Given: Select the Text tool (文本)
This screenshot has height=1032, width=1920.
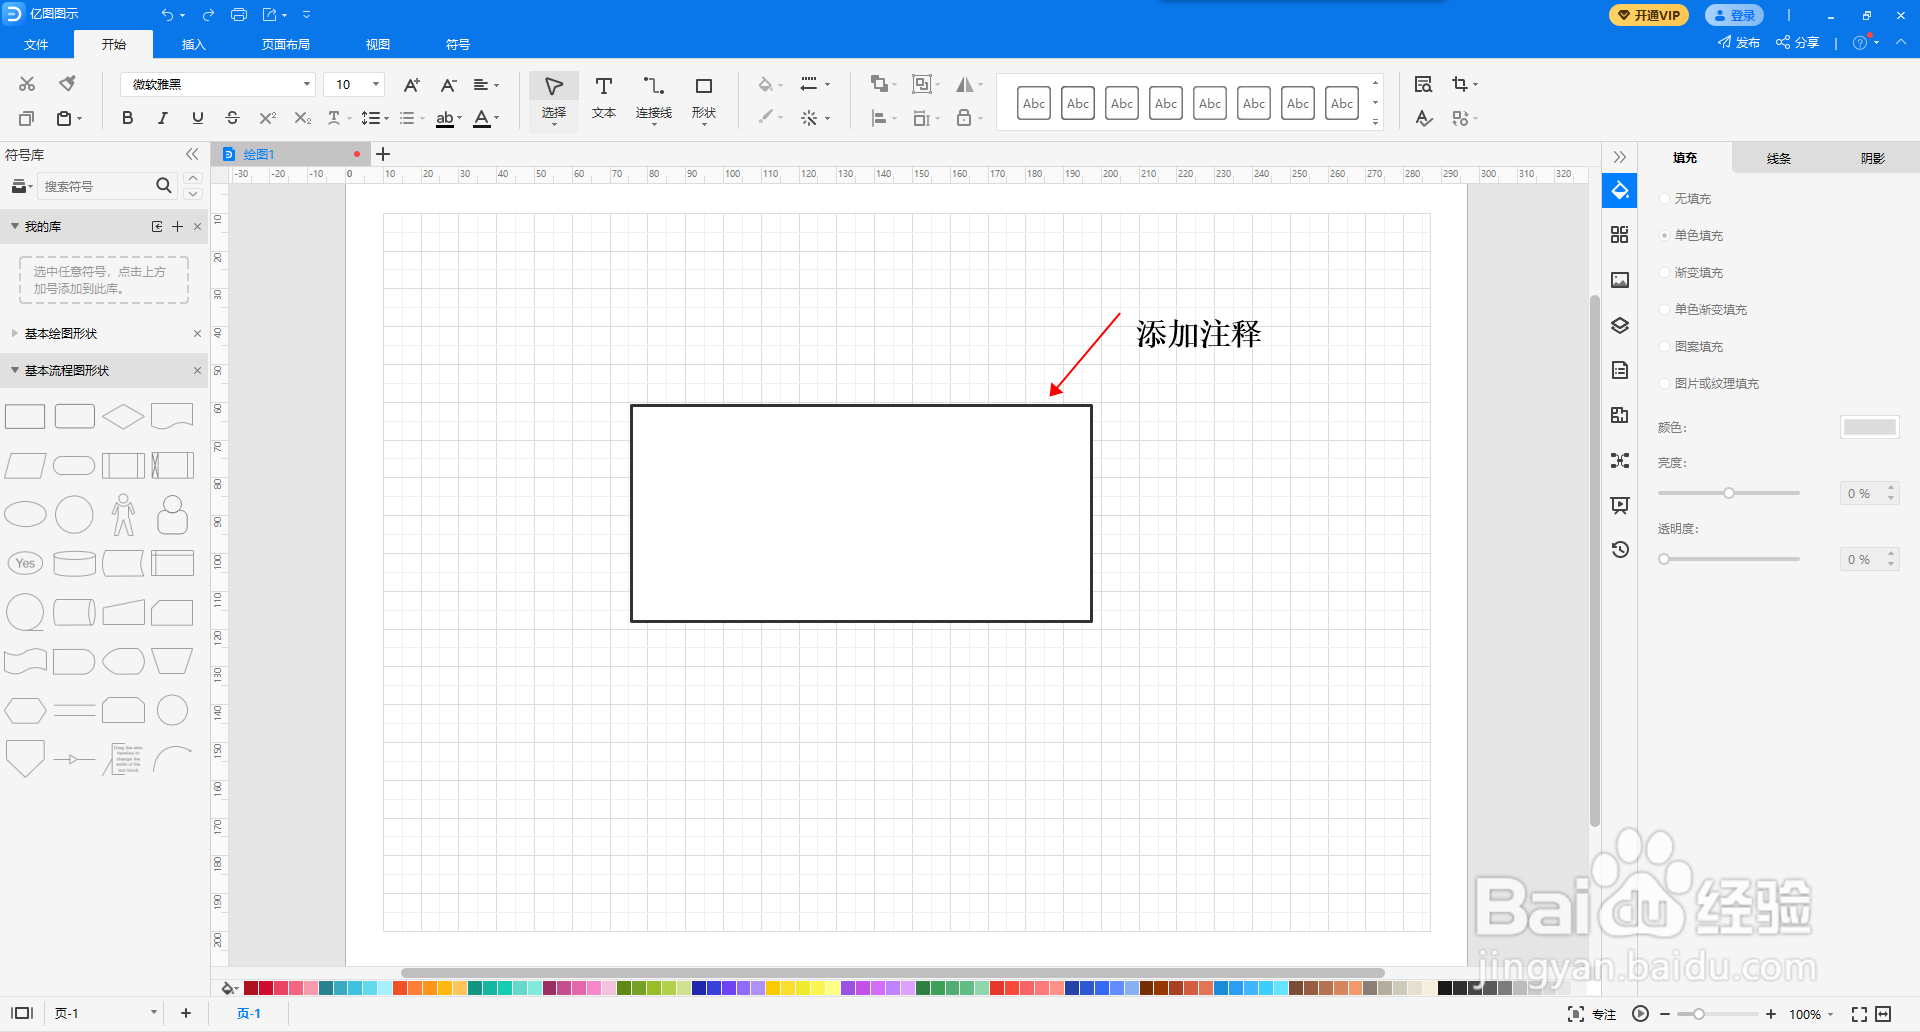Looking at the screenshot, I should pyautogui.click(x=604, y=98).
